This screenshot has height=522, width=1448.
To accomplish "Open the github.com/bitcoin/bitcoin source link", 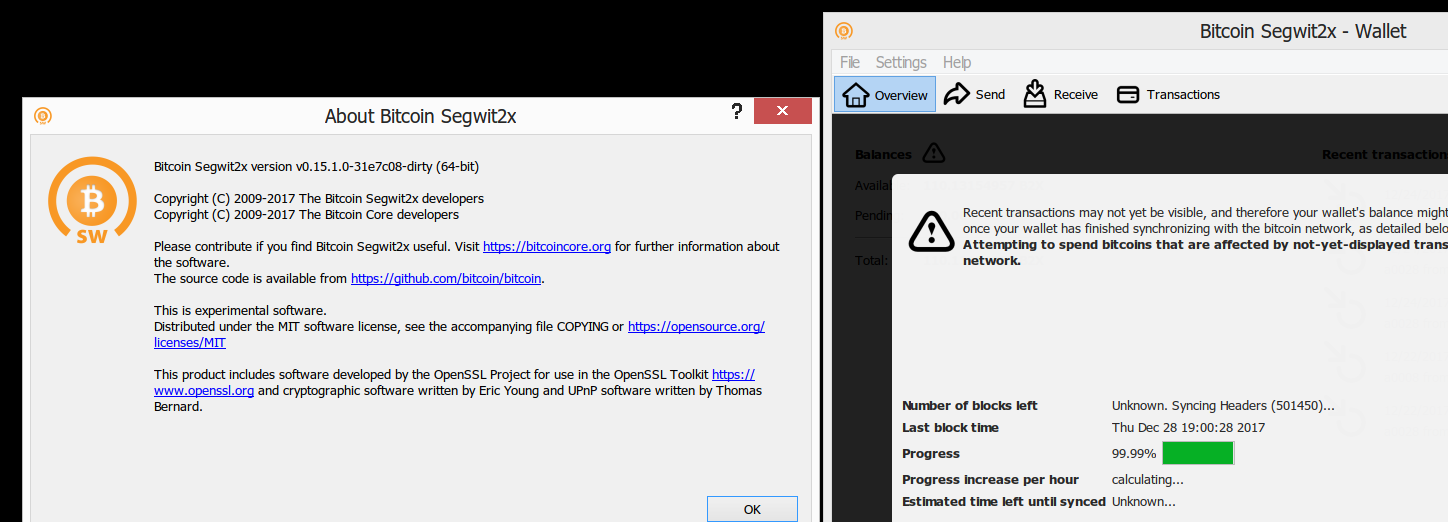I will 446,279.
